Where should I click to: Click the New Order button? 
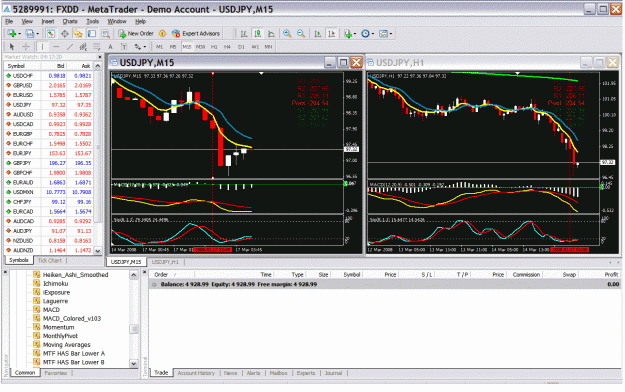coord(136,33)
